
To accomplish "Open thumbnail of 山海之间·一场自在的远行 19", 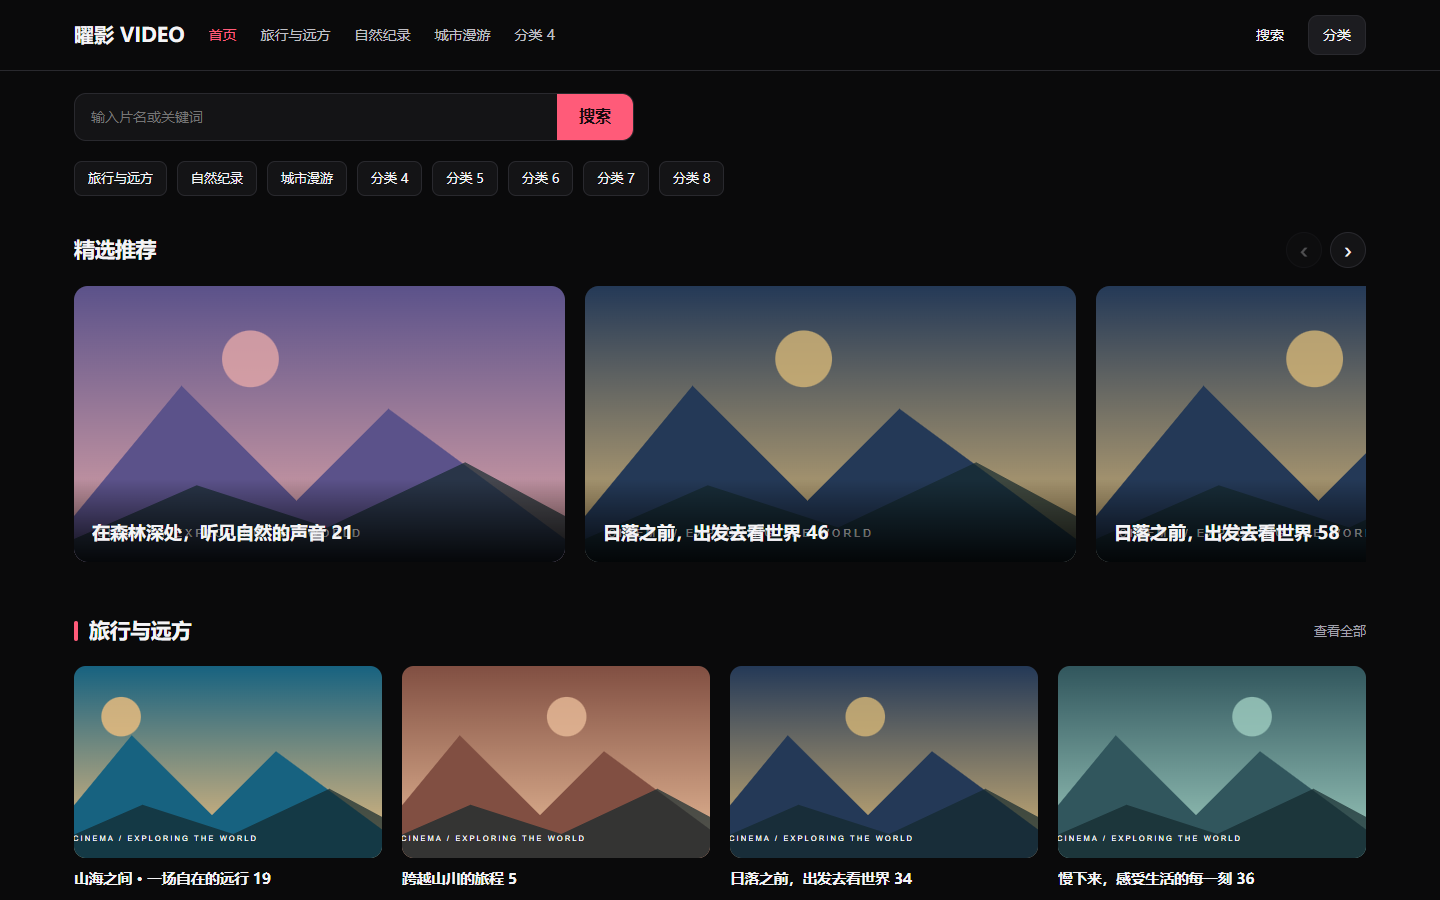I will (228, 762).
